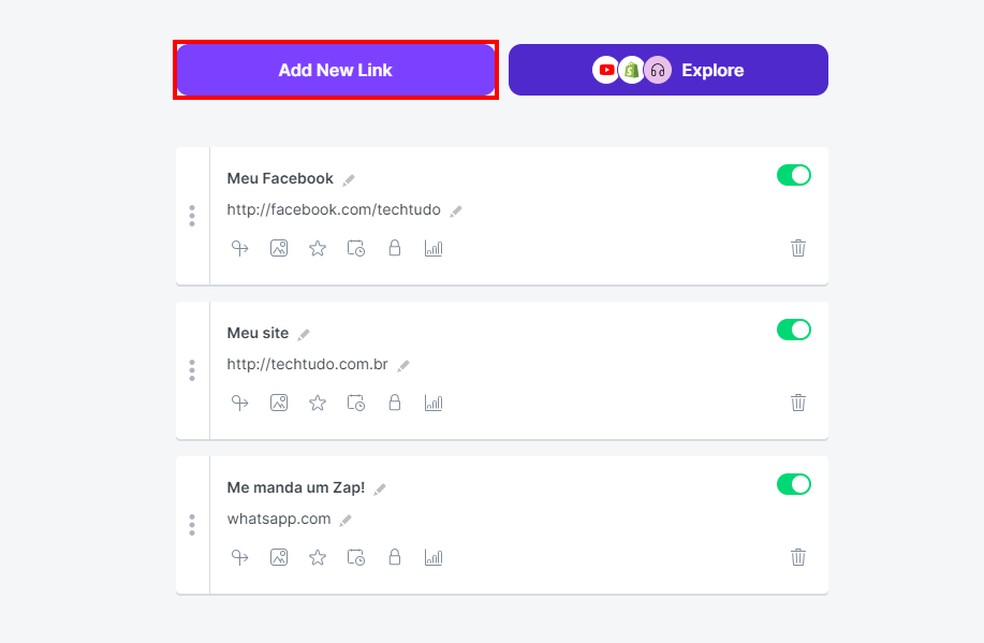This screenshot has width=984, height=643.
Task: View analytics for Me manda um Zap
Action: pos(433,557)
